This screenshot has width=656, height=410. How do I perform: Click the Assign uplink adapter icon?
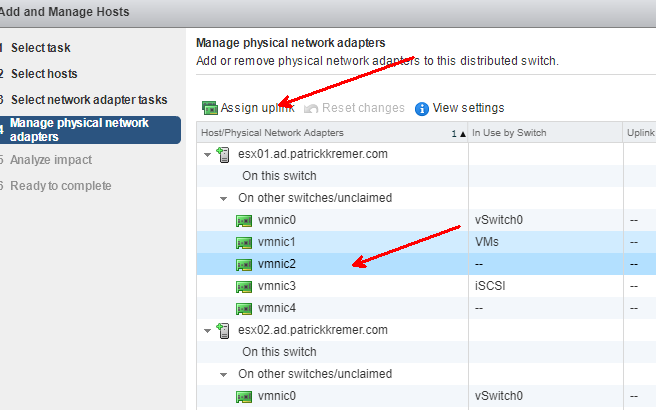click(209, 108)
